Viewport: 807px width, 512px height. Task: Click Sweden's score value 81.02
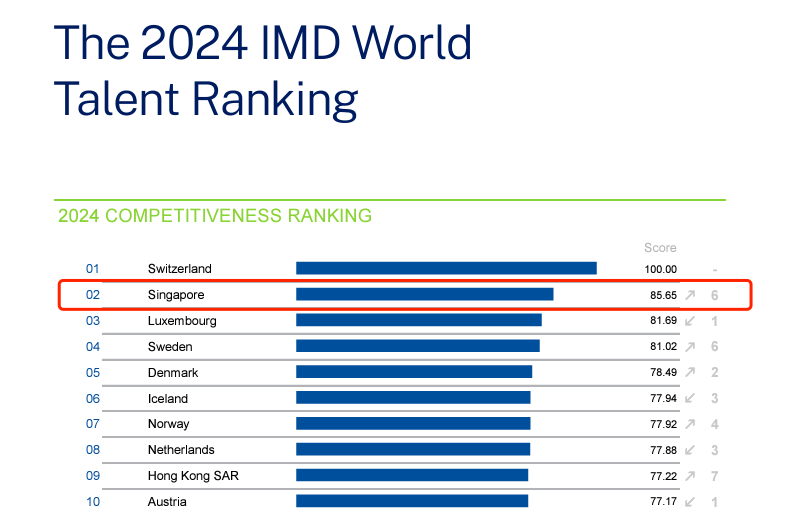point(660,347)
